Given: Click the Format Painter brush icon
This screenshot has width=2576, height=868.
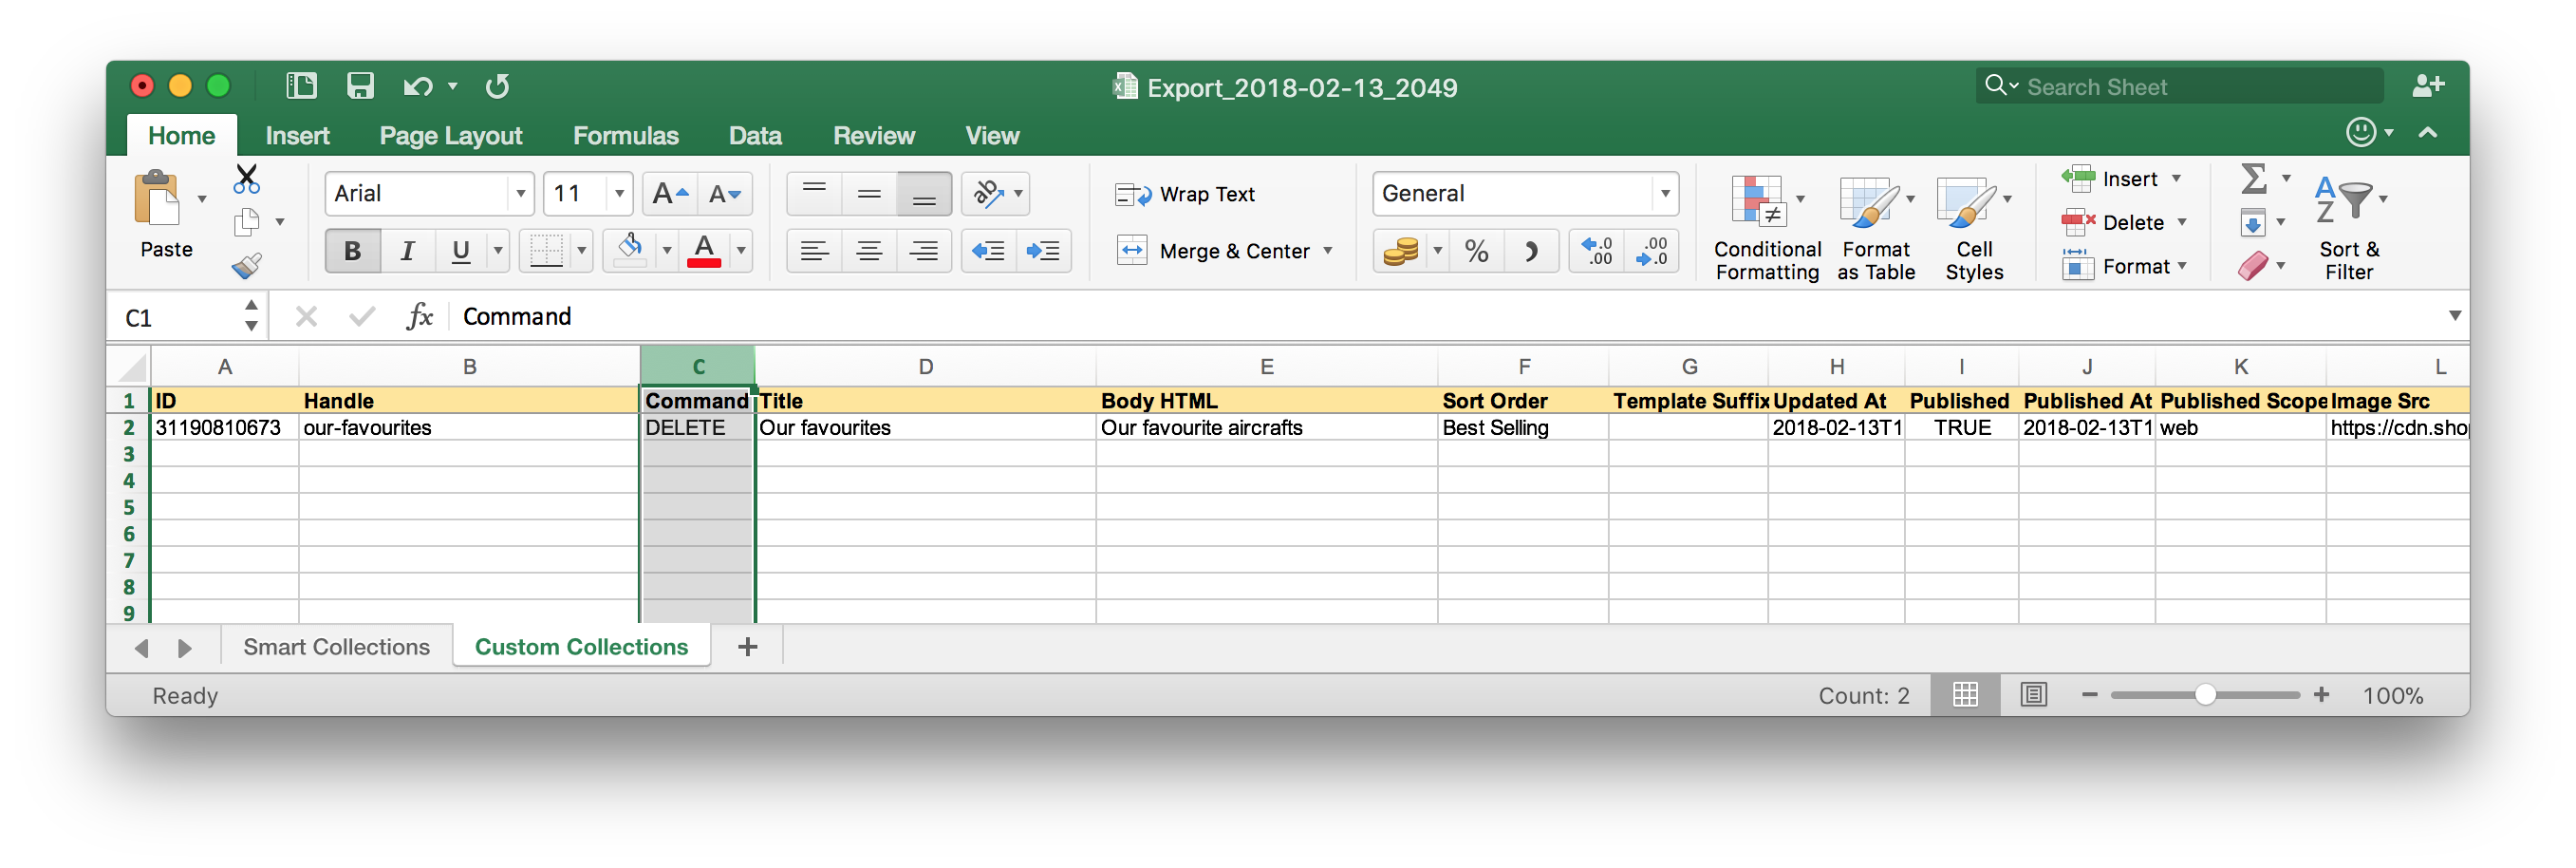Looking at the screenshot, I should point(246,265).
